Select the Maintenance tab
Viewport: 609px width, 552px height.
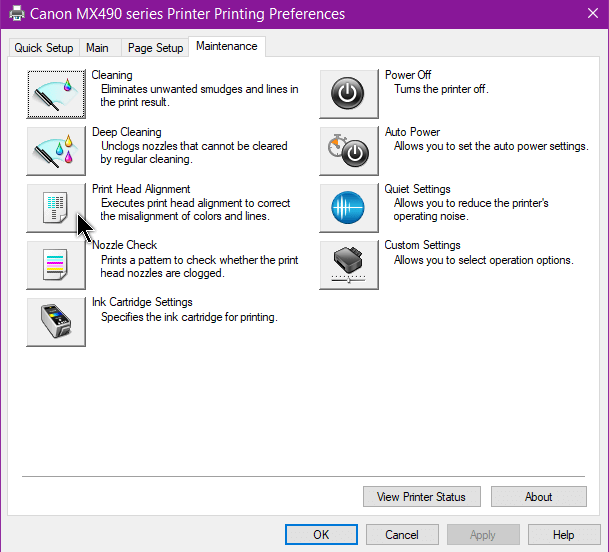(227, 46)
